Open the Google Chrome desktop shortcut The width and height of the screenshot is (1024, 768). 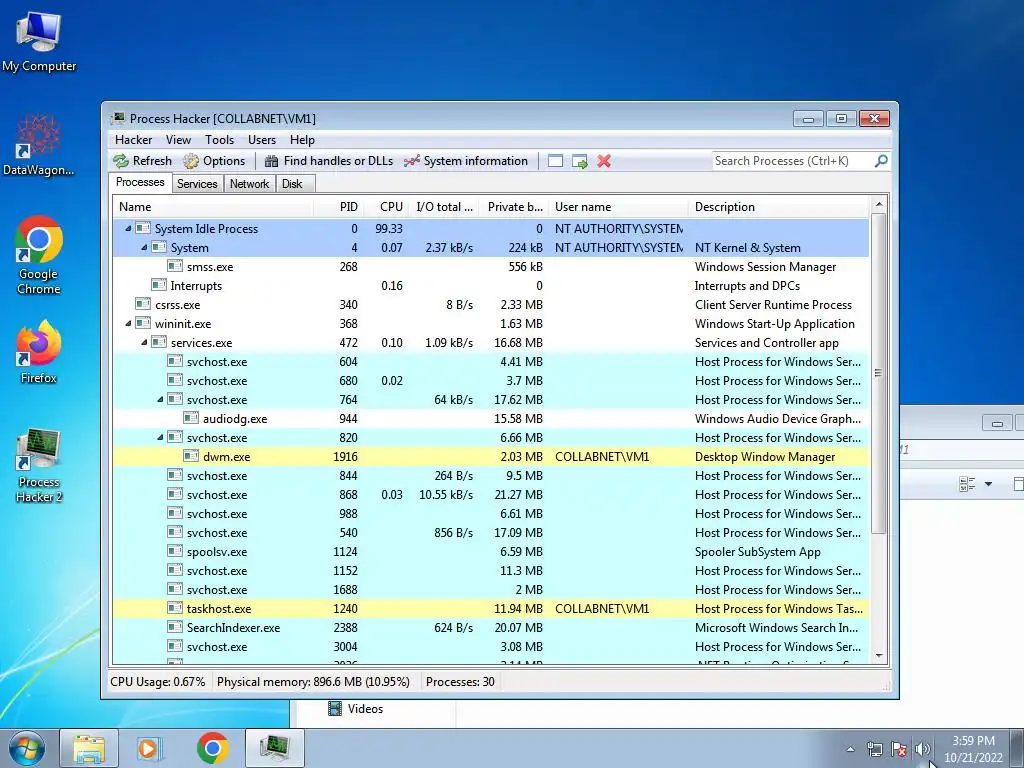[39, 255]
